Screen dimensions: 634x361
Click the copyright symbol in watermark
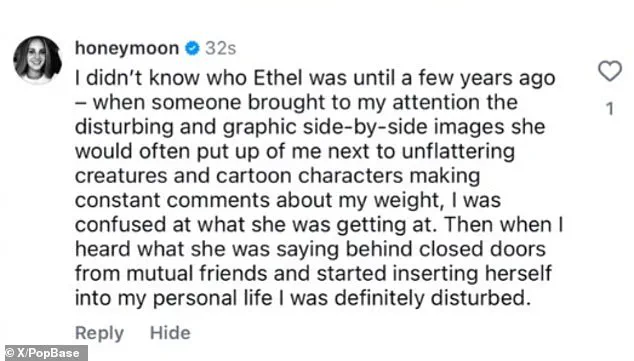point(10,353)
